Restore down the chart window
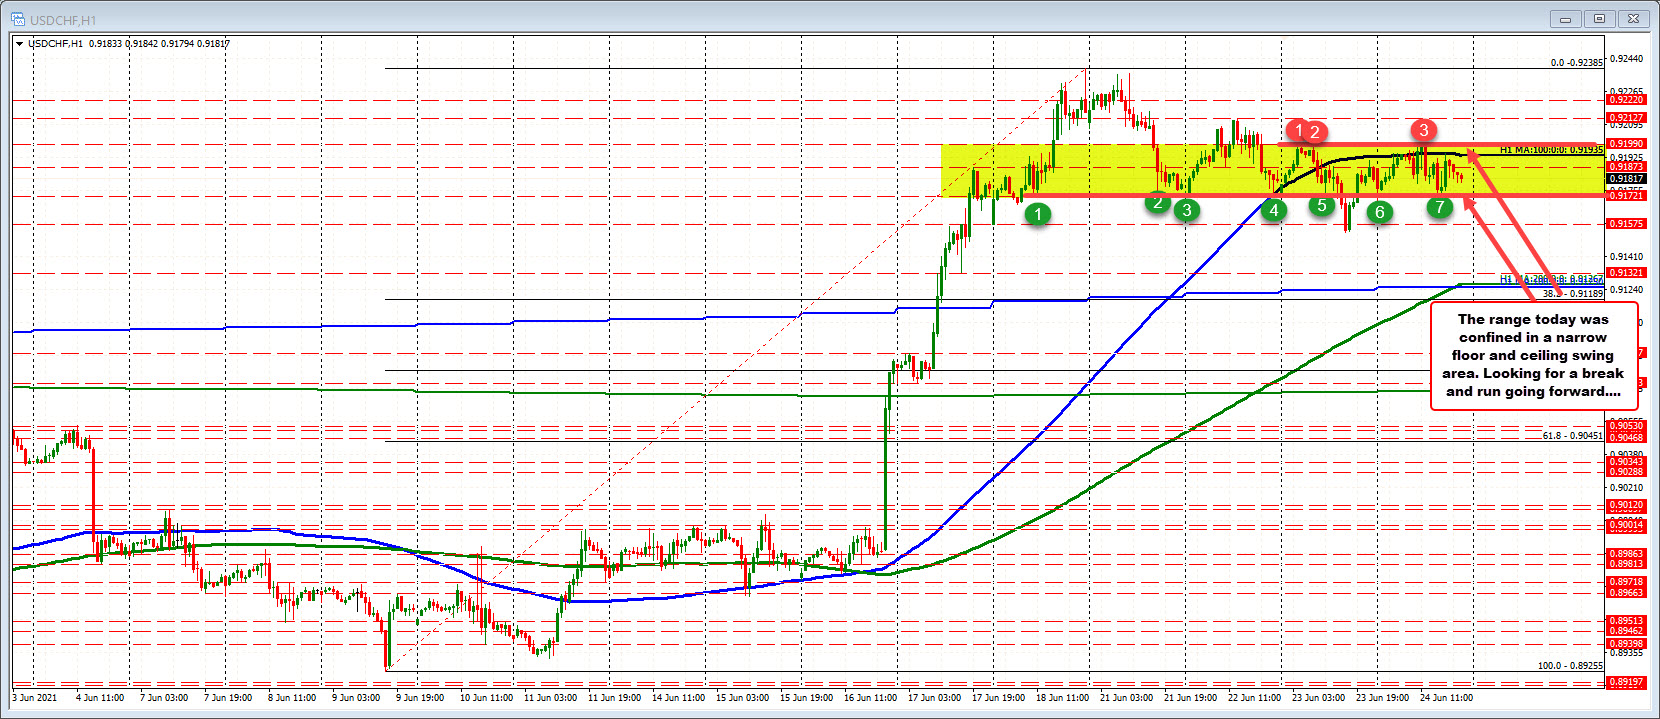The width and height of the screenshot is (1660, 719). pyautogui.click(x=1600, y=19)
